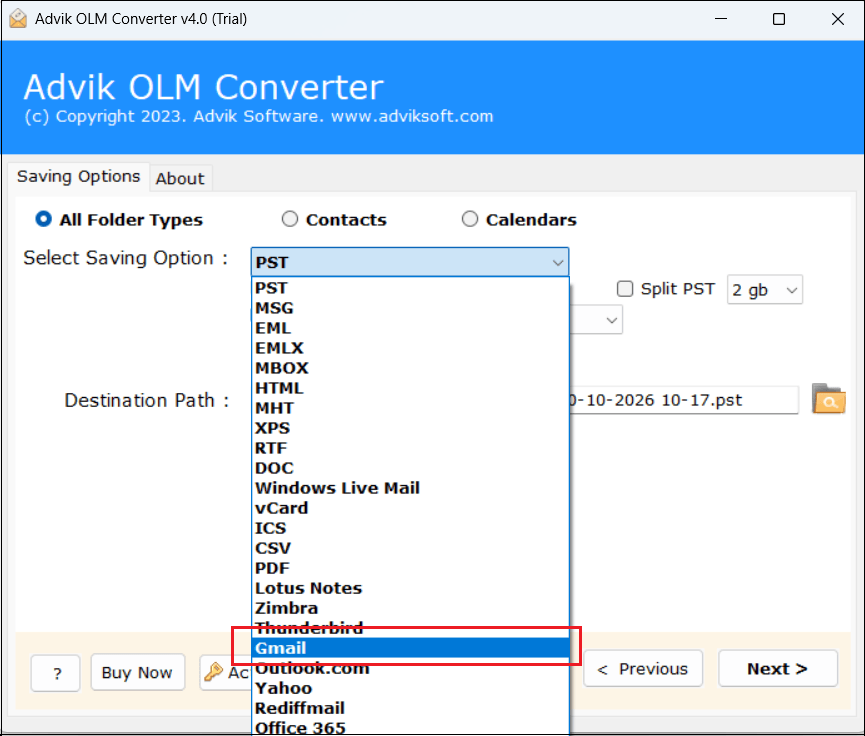Choose HTML from the saving options list

pos(410,388)
